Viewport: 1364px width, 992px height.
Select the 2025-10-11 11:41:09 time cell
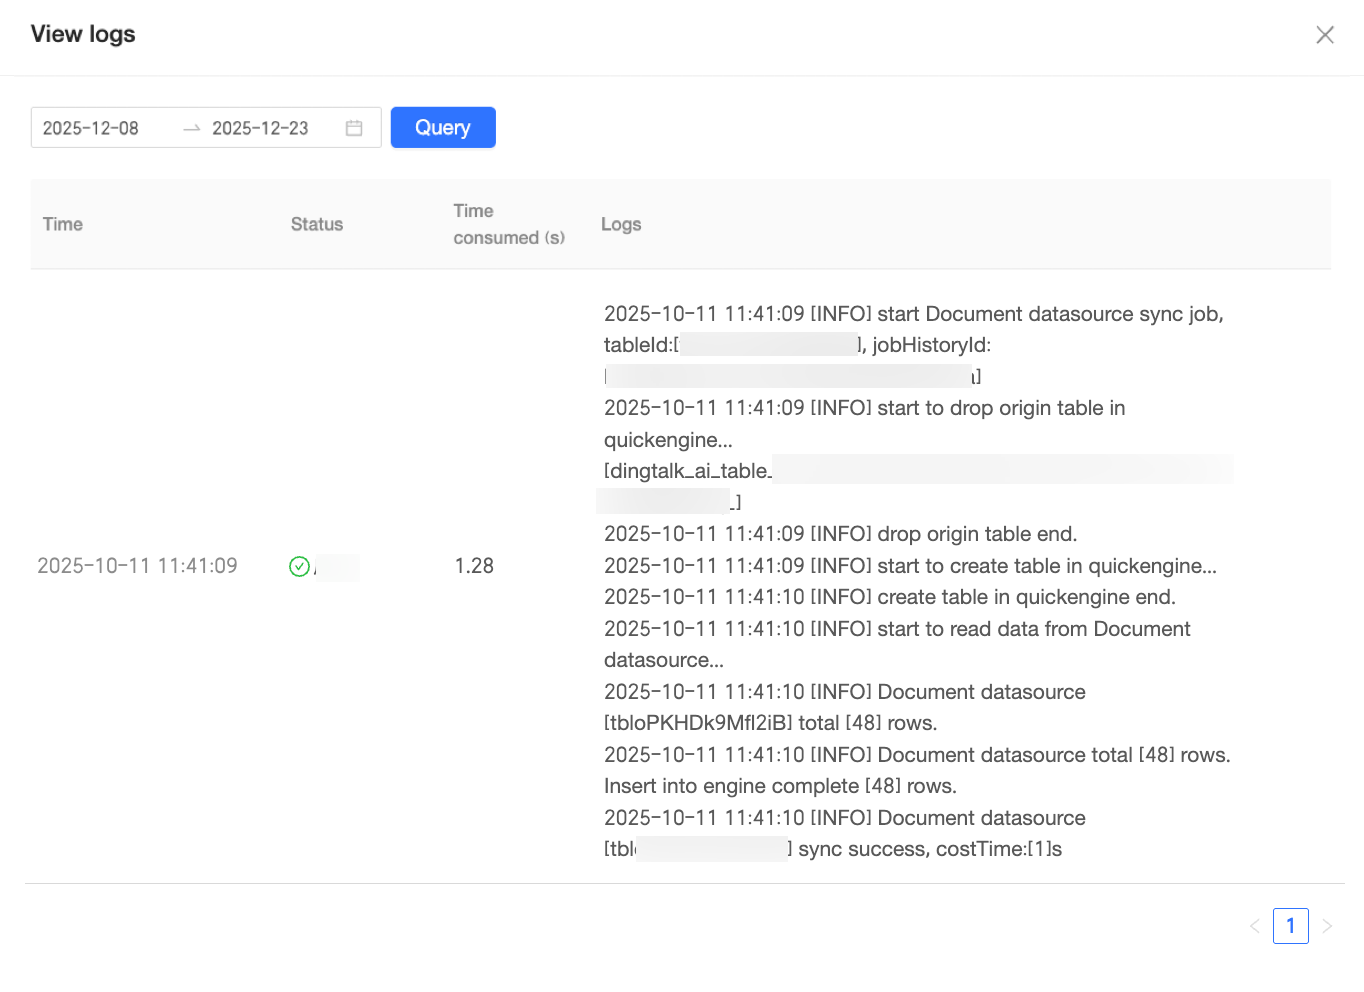click(x=138, y=566)
